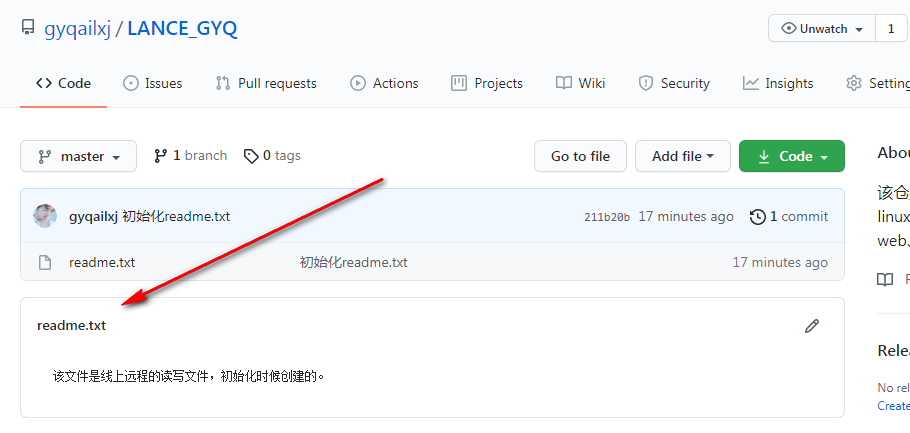Click the Go to file button
The image size is (910, 433).
tap(580, 156)
